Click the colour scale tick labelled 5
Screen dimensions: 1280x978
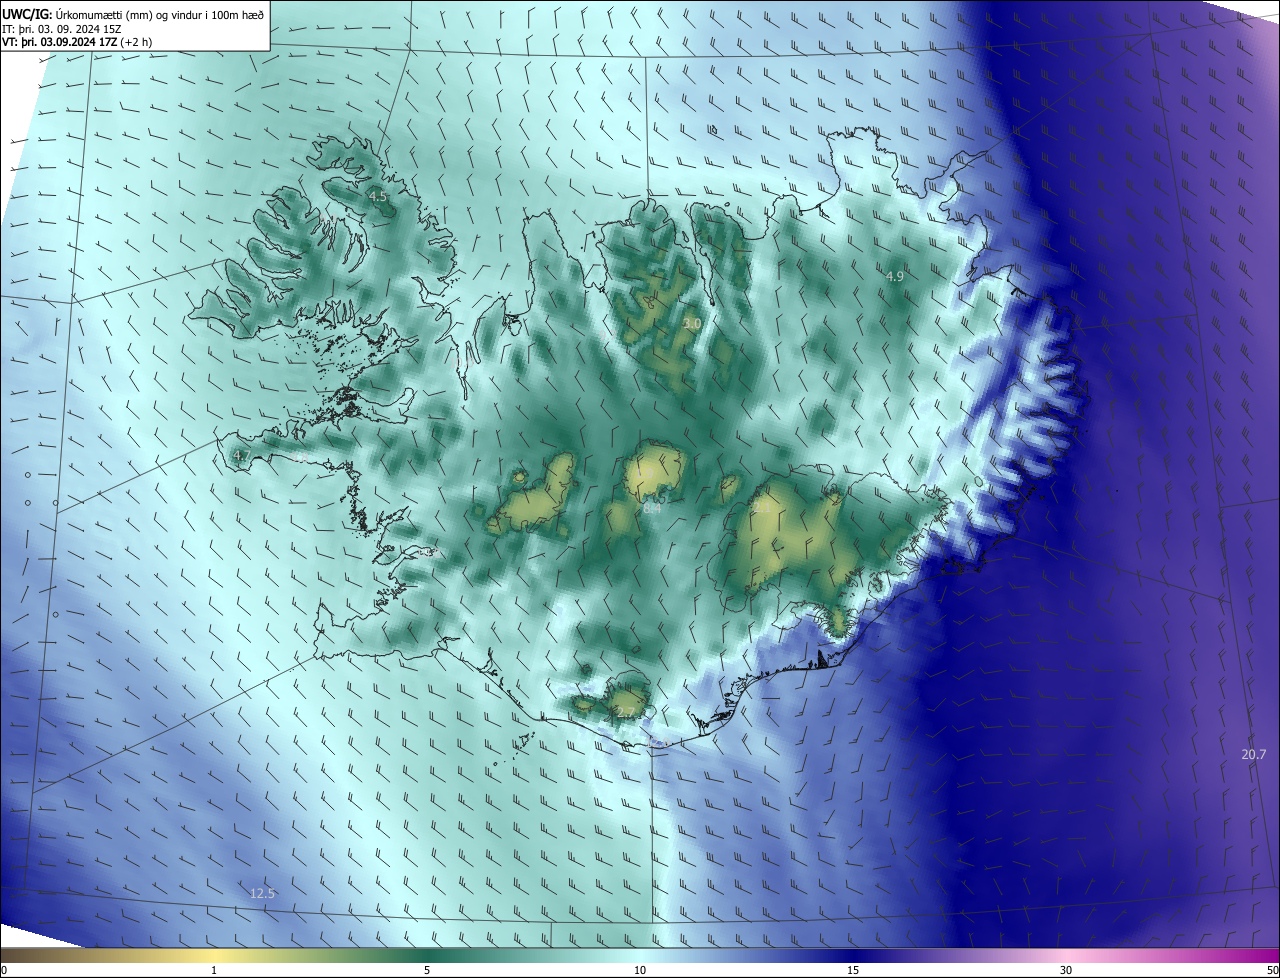[x=427, y=970]
